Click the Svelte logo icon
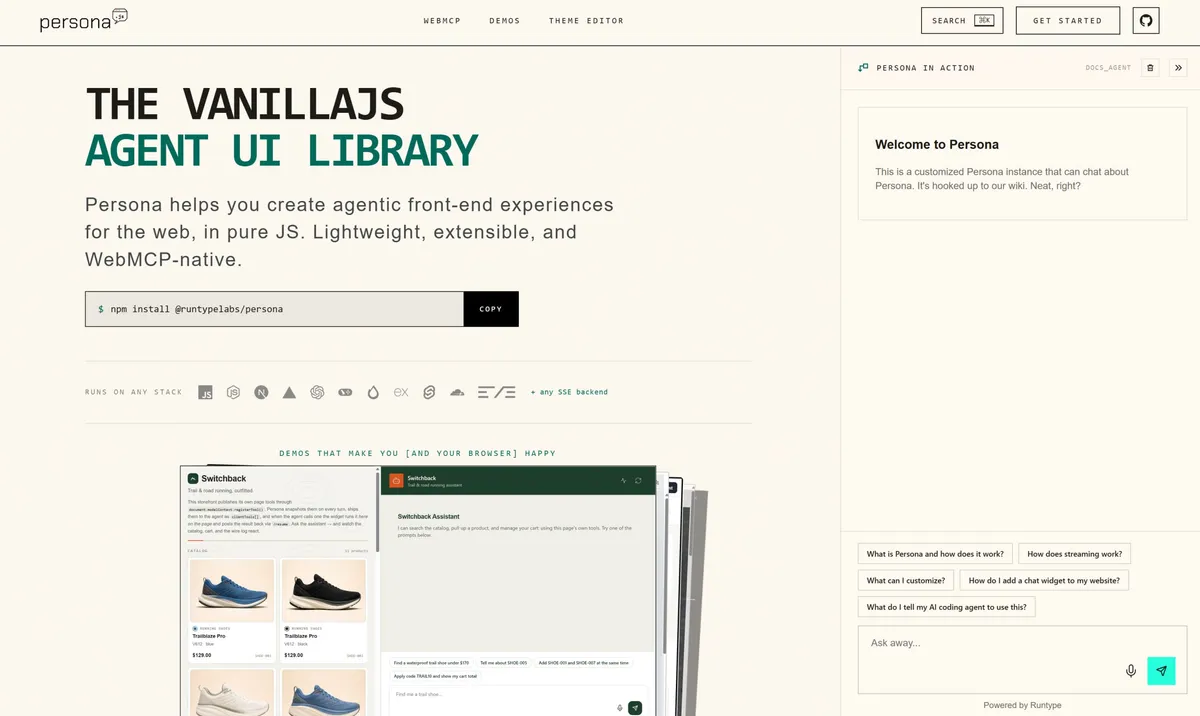The height and width of the screenshot is (716, 1200). (x=428, y=393)
